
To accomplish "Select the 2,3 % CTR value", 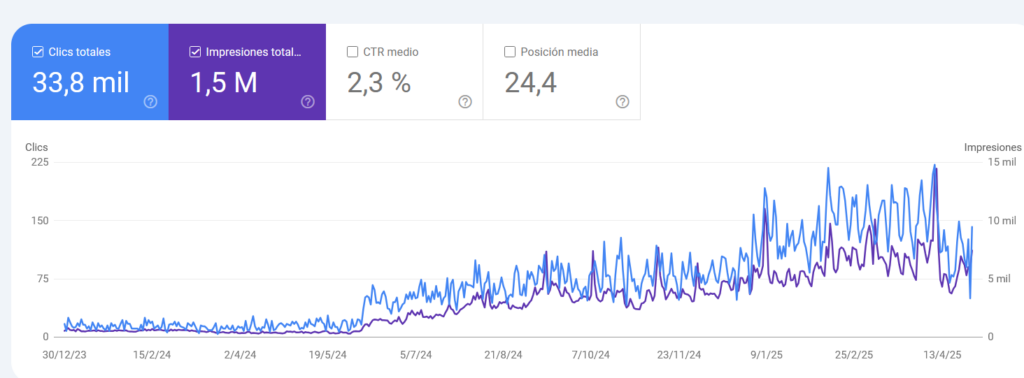I will coord(379,82).
